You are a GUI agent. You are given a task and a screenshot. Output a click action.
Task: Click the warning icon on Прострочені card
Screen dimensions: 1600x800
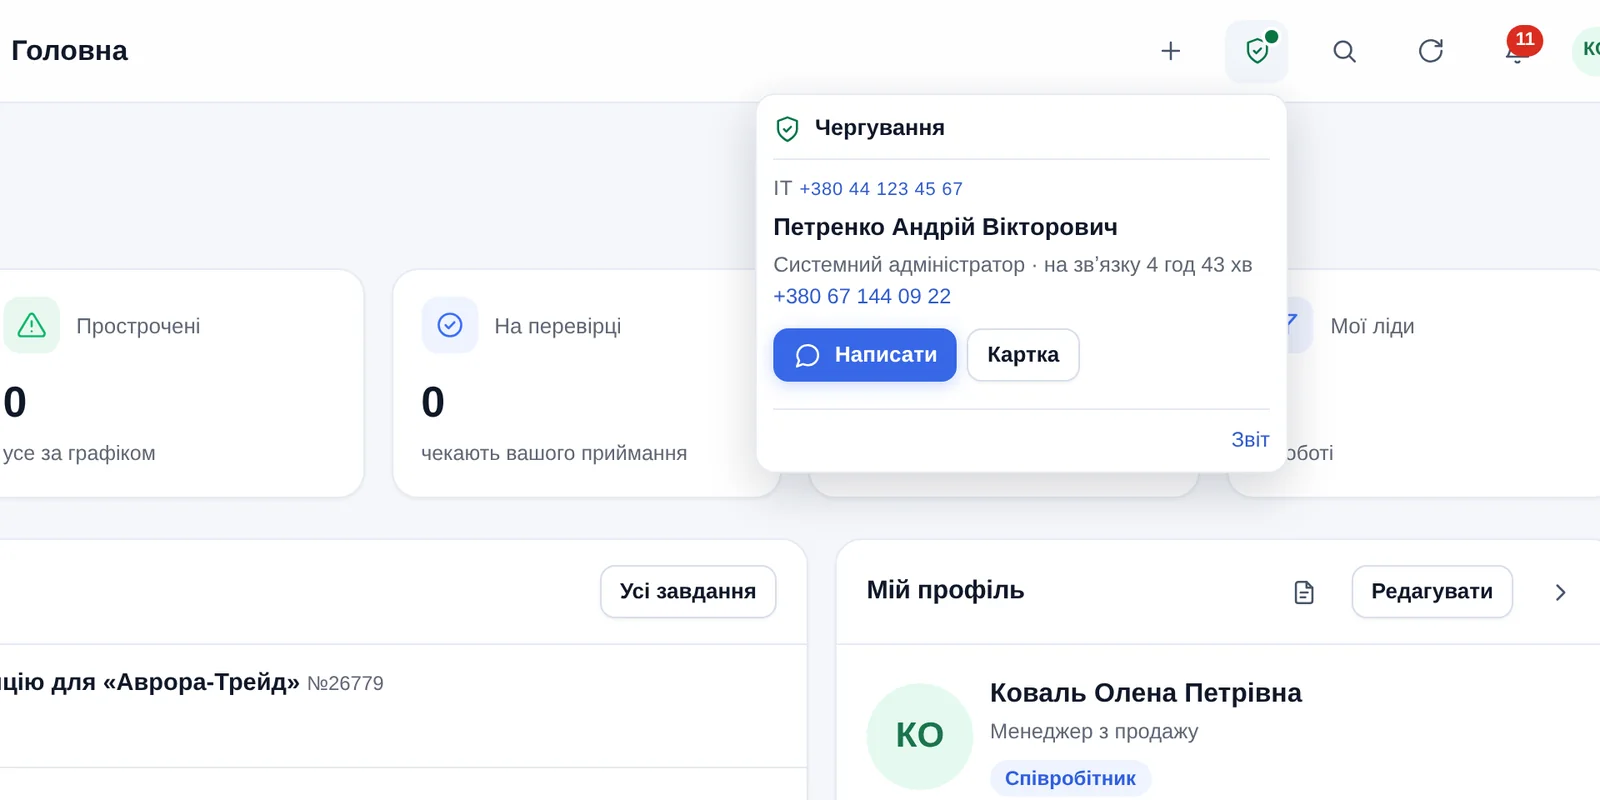[x=32, y=325]
